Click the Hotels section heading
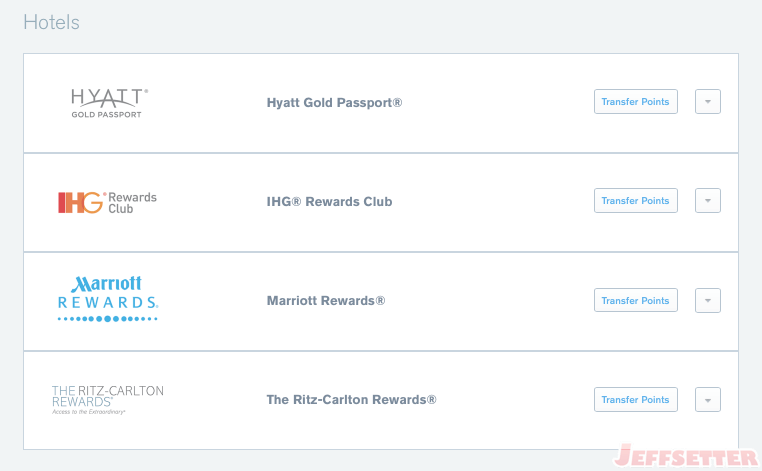762x471 pixels. (x=52, y=22)
